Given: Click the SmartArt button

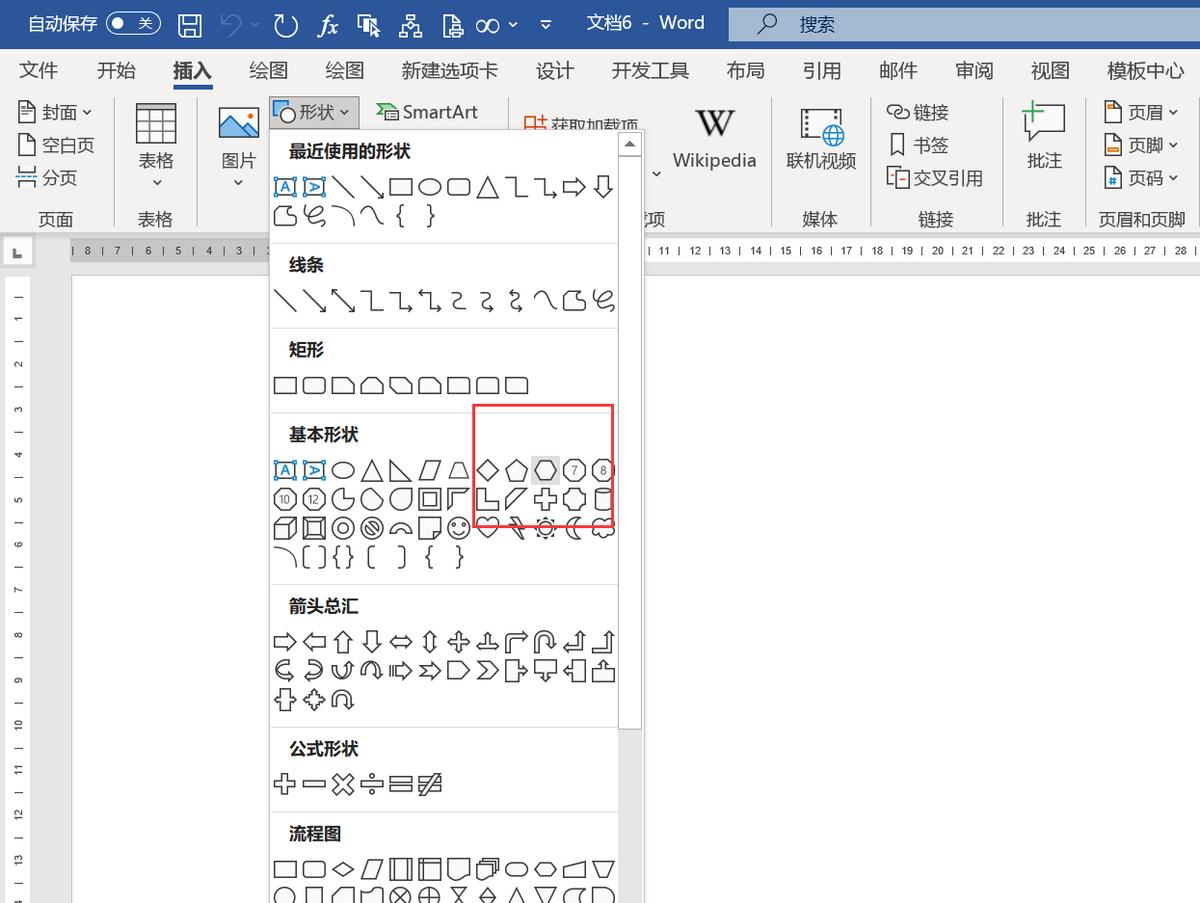Looking at the screenshot, I should coord(428,112).
